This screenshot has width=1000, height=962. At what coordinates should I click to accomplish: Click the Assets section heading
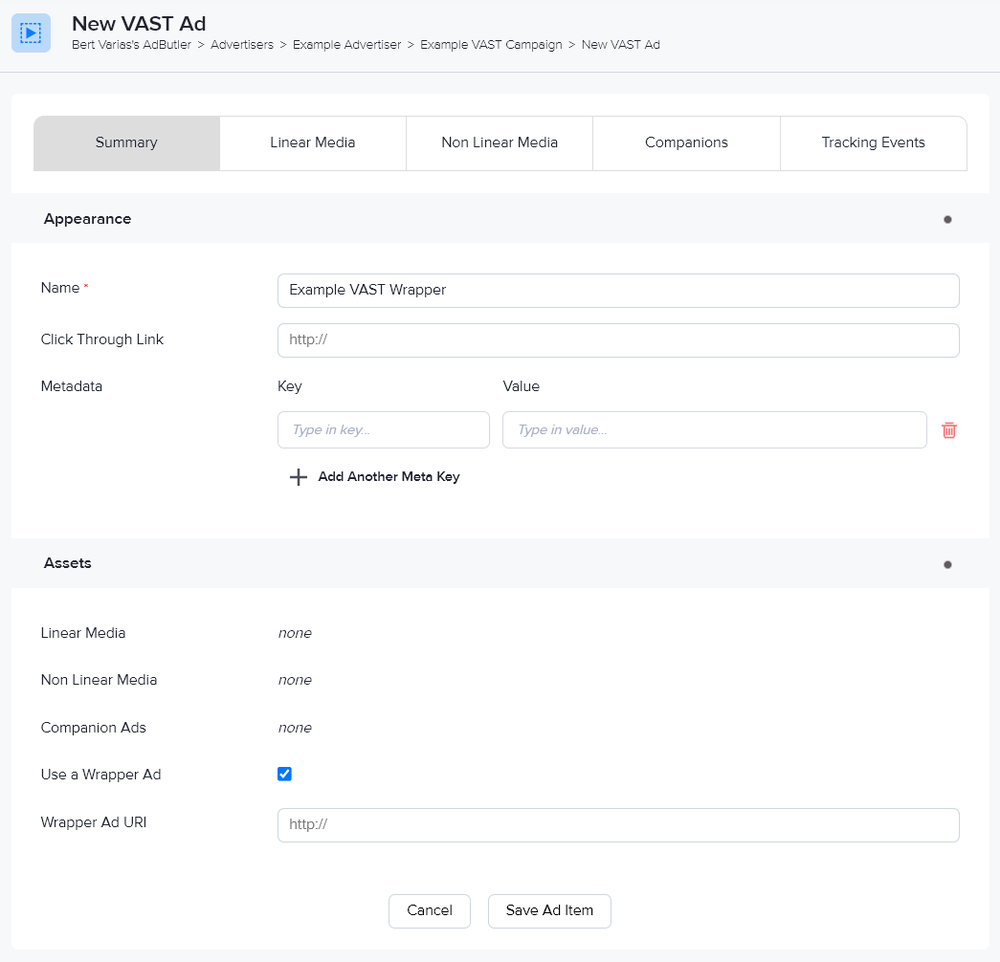[x=68, y=563]
